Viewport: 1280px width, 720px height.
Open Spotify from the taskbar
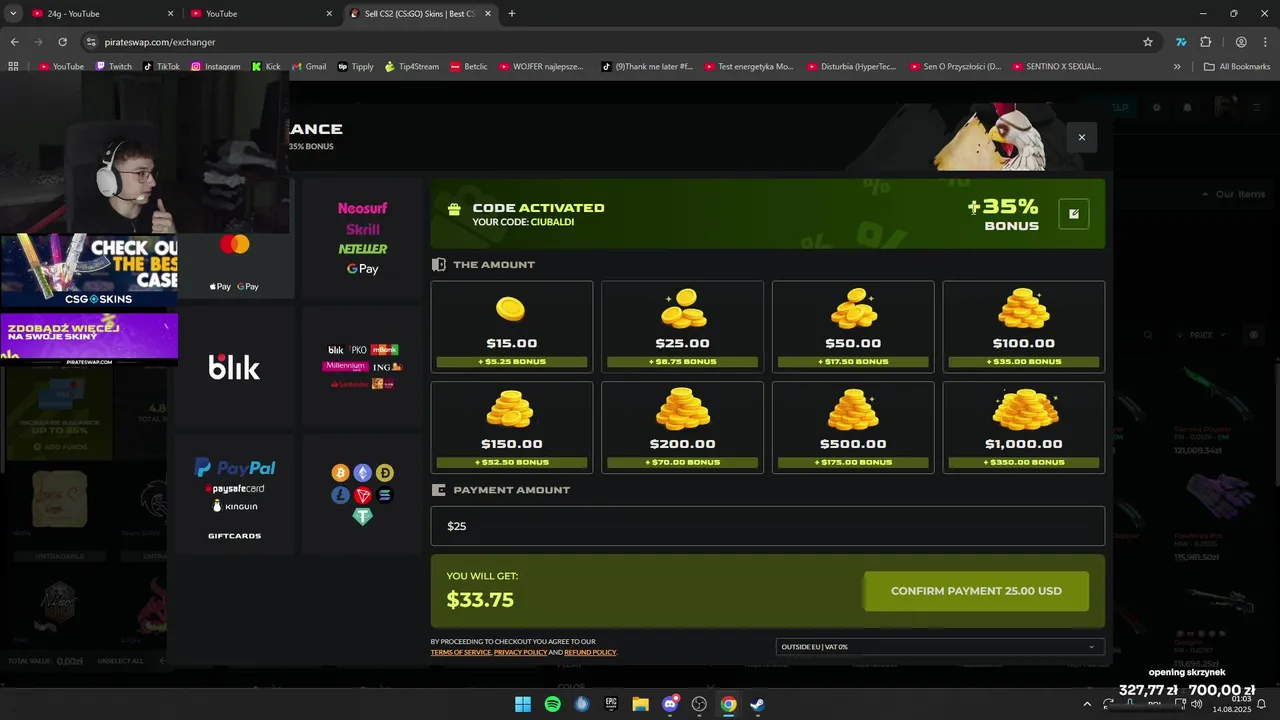(552, 704)
